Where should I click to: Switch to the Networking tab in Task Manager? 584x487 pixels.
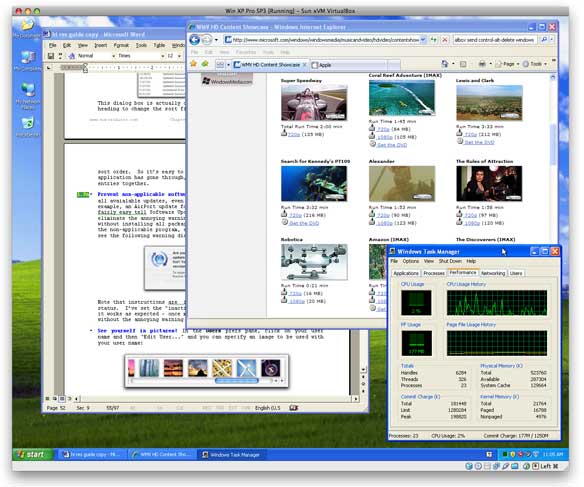493,273
